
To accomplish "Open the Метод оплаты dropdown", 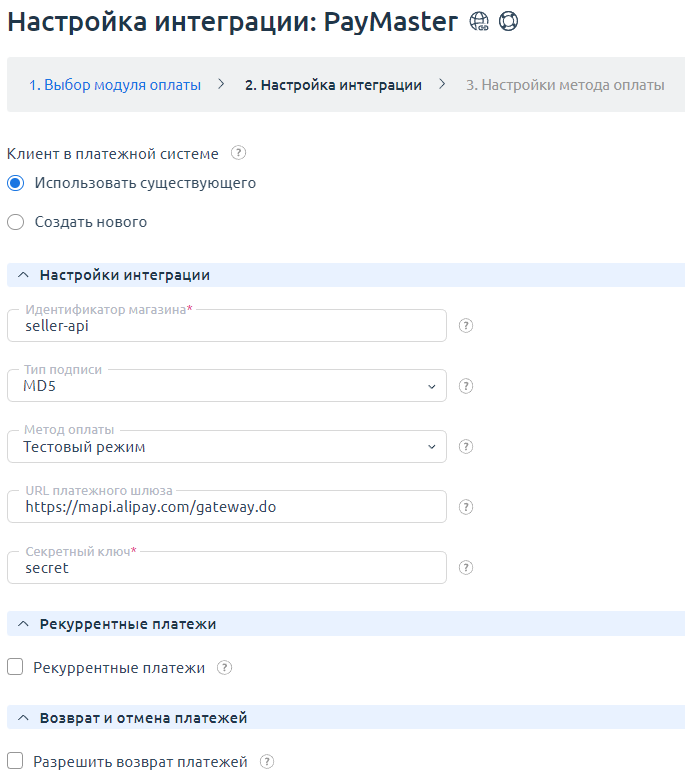I will point(227,447).
